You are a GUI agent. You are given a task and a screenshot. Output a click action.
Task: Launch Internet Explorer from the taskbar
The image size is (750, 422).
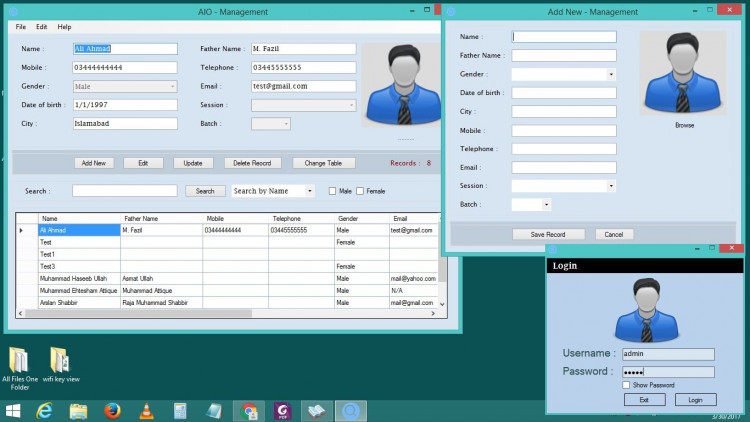tap(44, 411)
